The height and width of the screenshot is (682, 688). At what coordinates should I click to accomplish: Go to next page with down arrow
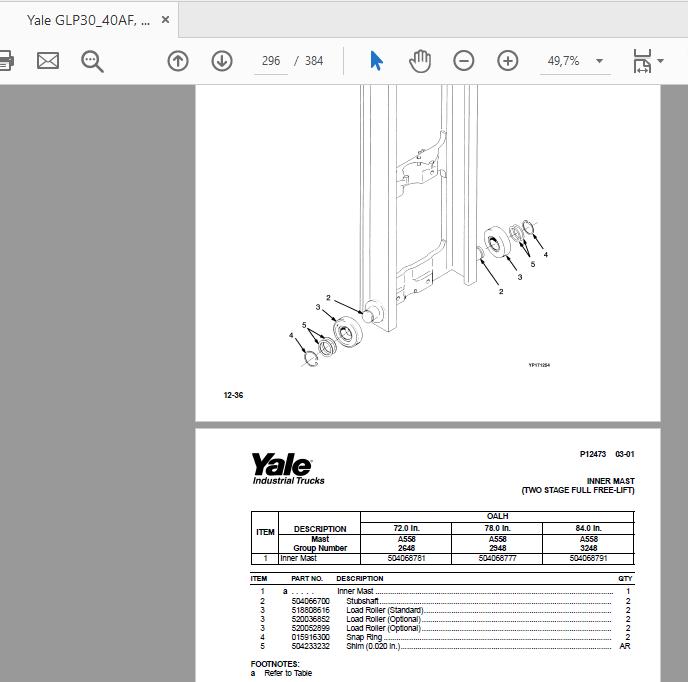click(x=222, y=61)
